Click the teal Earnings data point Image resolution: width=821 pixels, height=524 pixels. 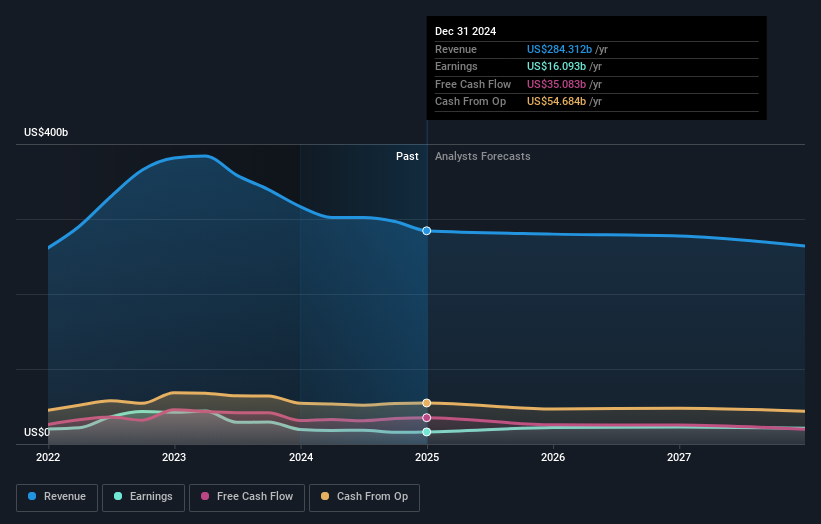tap(427, 432)
